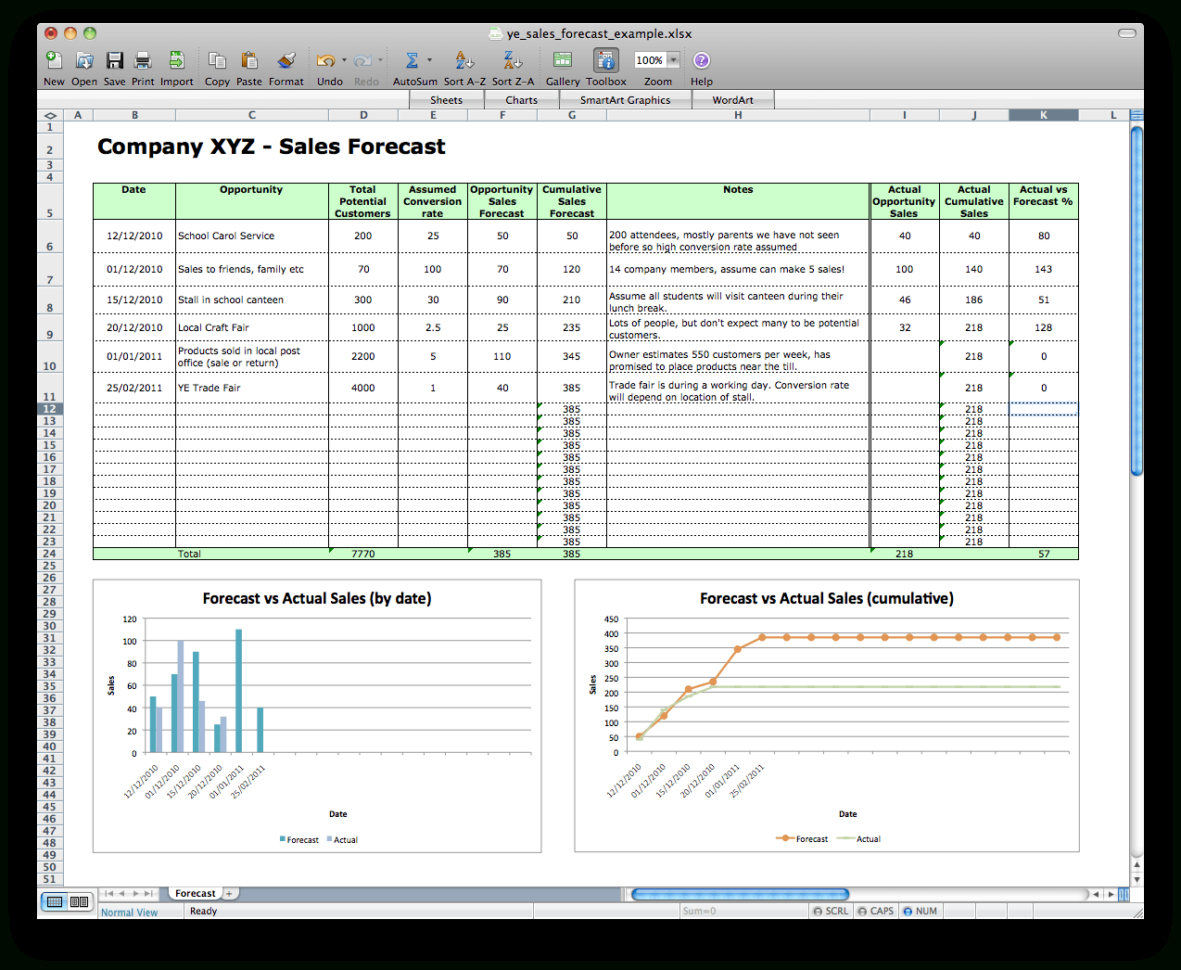Select the Sort A-Z icon
This screenshot has height=970, width=1181.
pyautogui.click(x=463, y=60)
